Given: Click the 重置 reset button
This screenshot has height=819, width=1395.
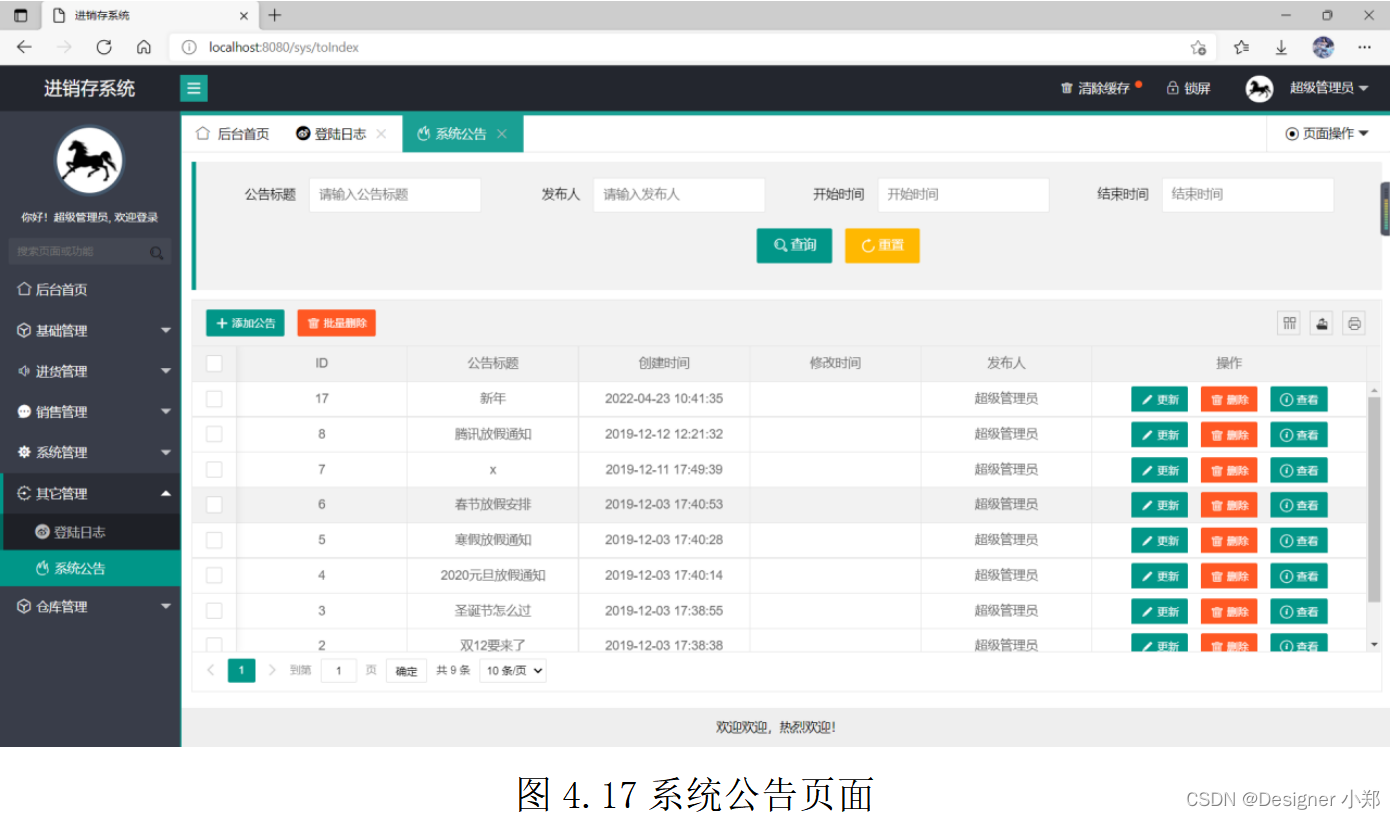Looking at the screenshot, I should tap(882, 245).
